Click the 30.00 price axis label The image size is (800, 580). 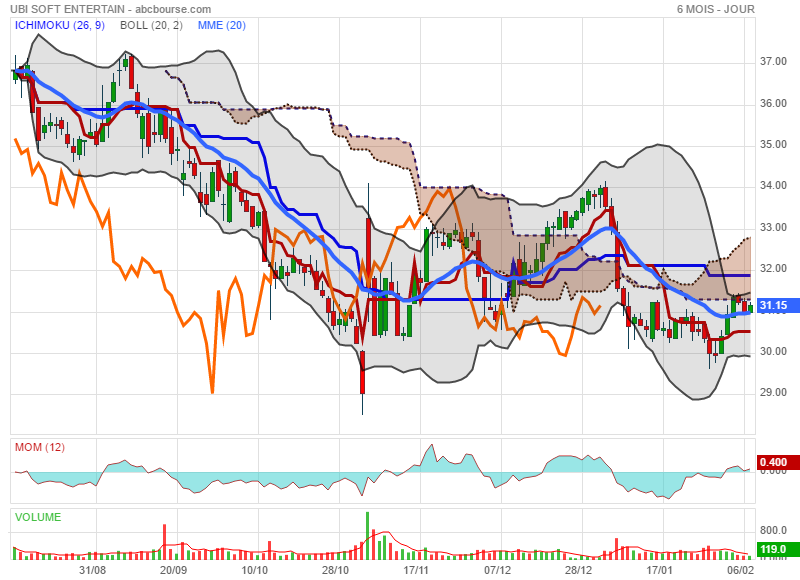[x=773, y=351]
